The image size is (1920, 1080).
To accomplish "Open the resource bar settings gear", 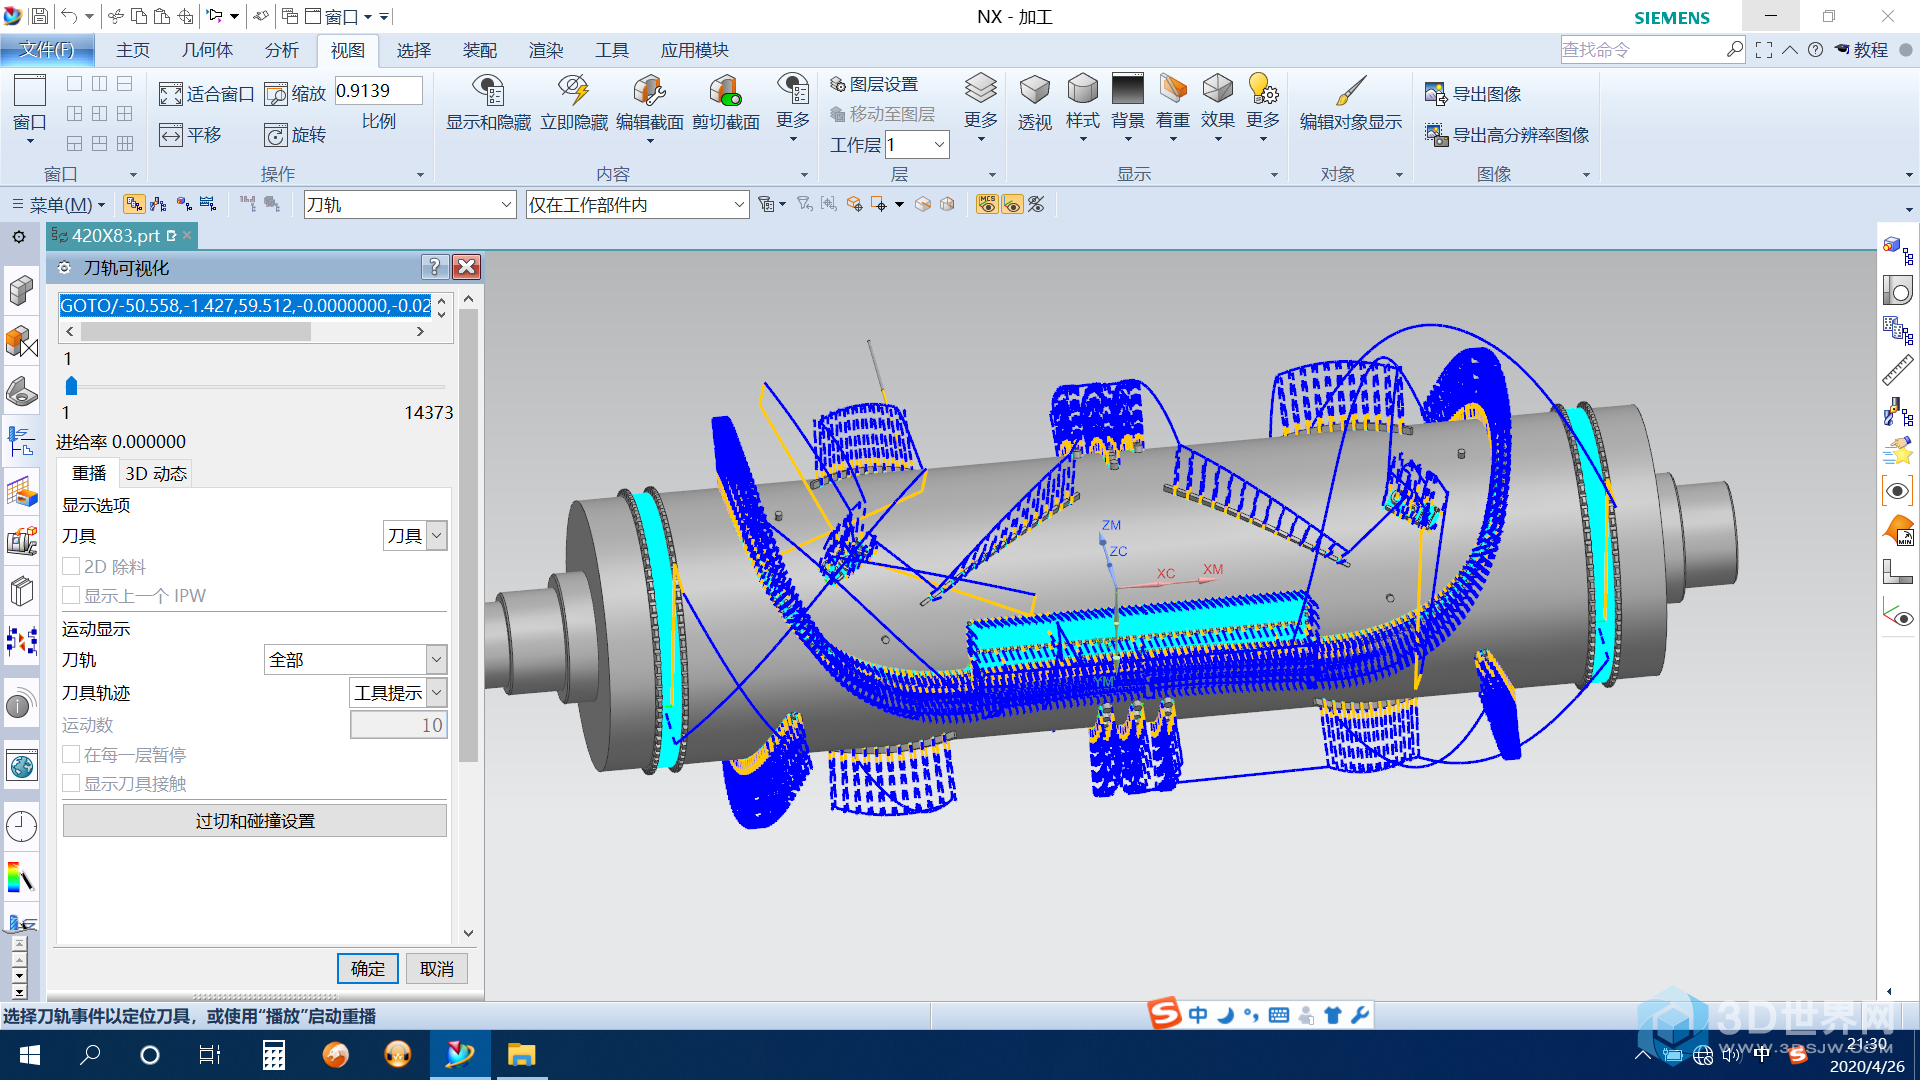I will [x=19, y=237].
